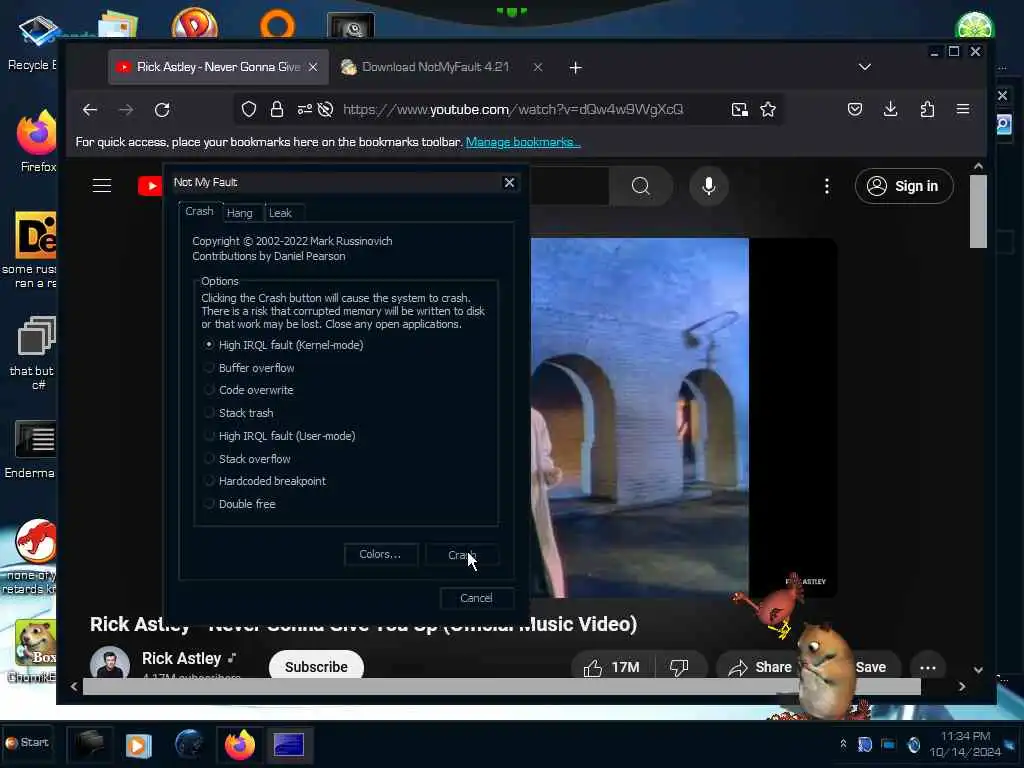Image resolution: width=1024 pixels, height=768 pixels.
Task: Click Manage bookmarks link
Action: [x=522, y=142]
